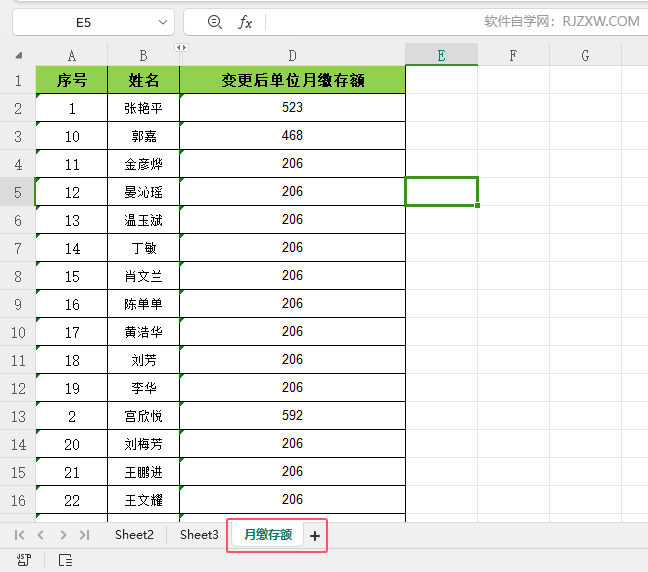The width and height of the screenshot is (648, 572).
Task: Click the select-all corner triangle
Action: tap(18, 55)
